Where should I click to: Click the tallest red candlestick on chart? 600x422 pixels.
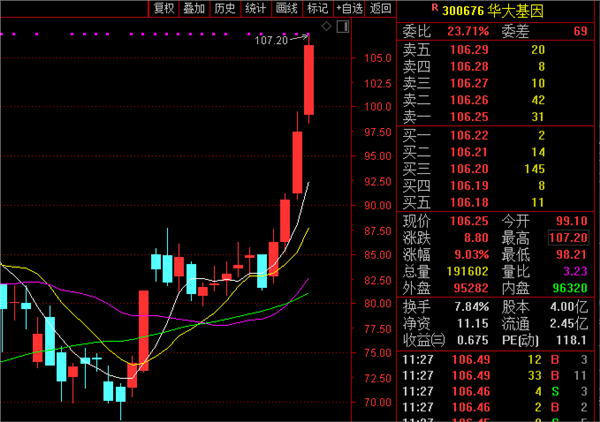309,80
